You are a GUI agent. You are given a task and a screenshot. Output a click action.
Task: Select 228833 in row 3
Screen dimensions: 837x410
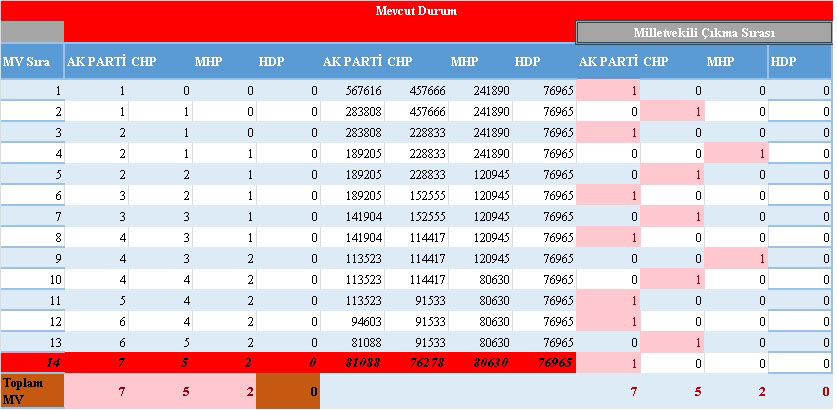point(416,132)
